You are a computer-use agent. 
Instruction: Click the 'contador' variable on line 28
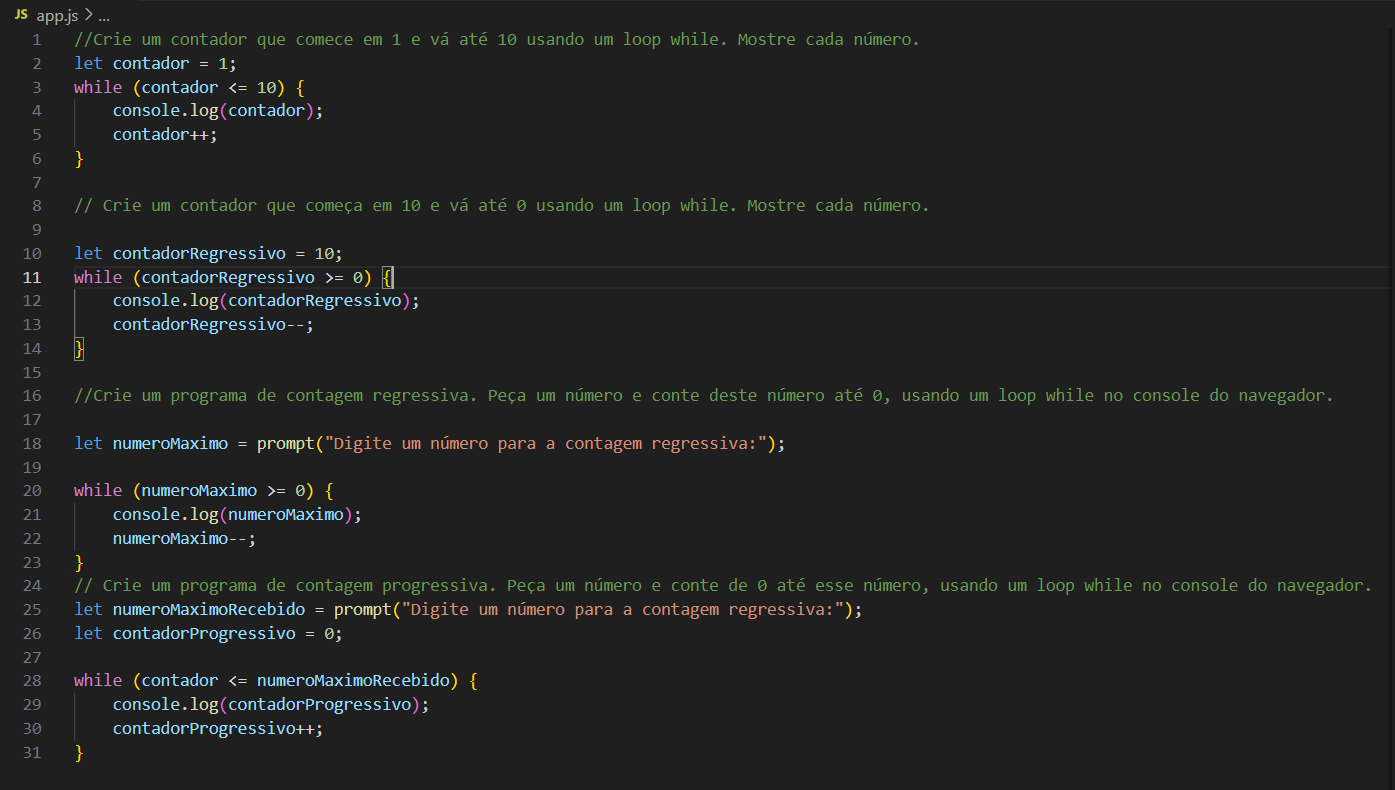[180, 680]
